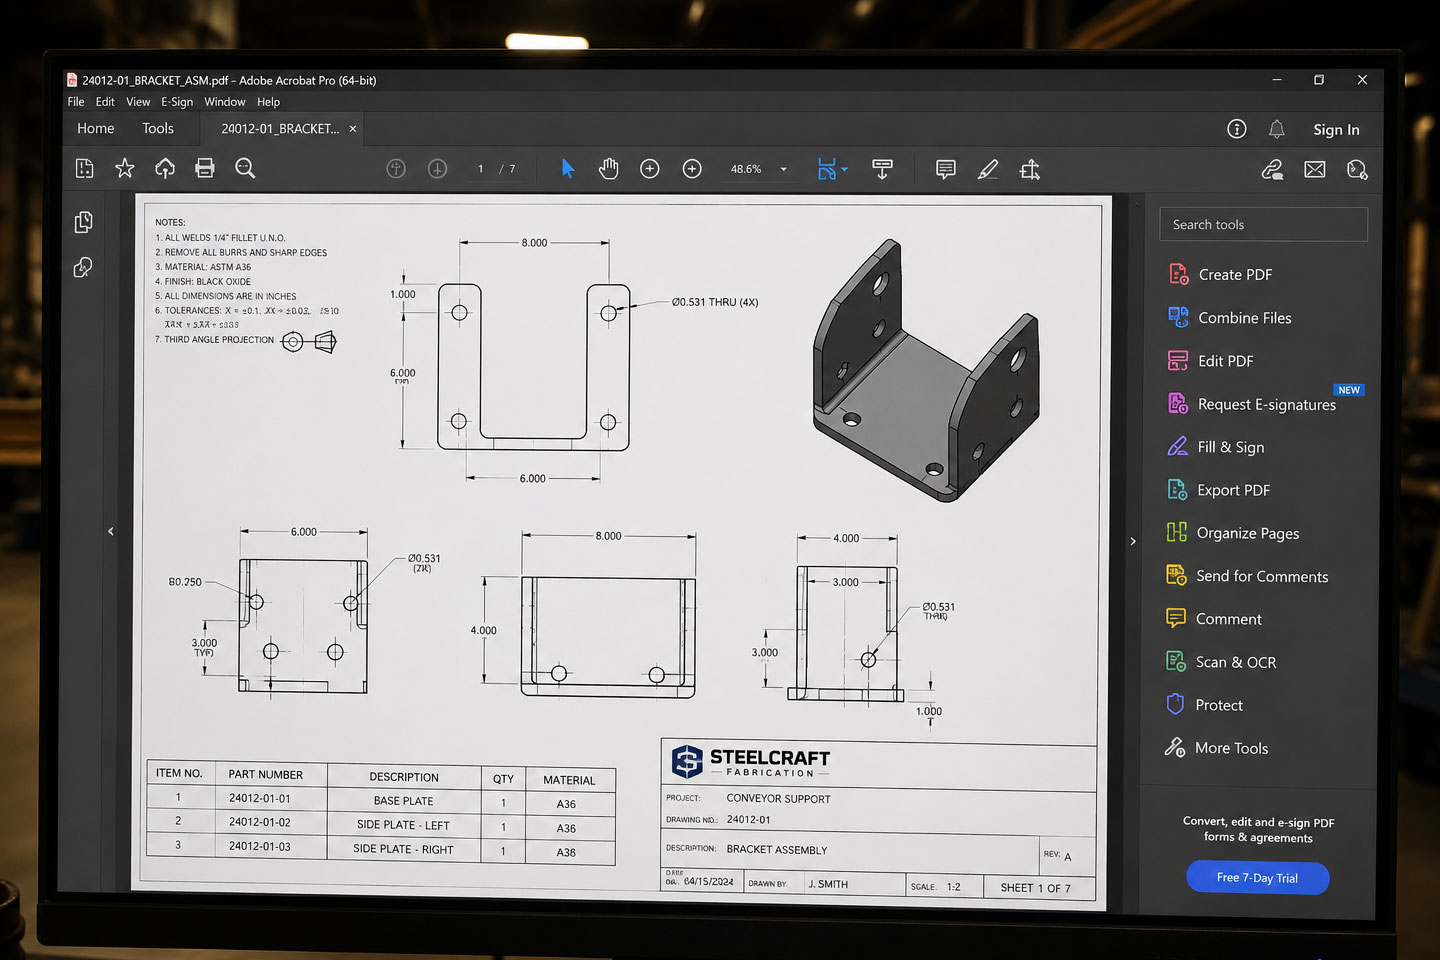This screenshot has height=960, width=1440.
Task: Click the Save to cloud toolbar icon
Action: [85, 169]
